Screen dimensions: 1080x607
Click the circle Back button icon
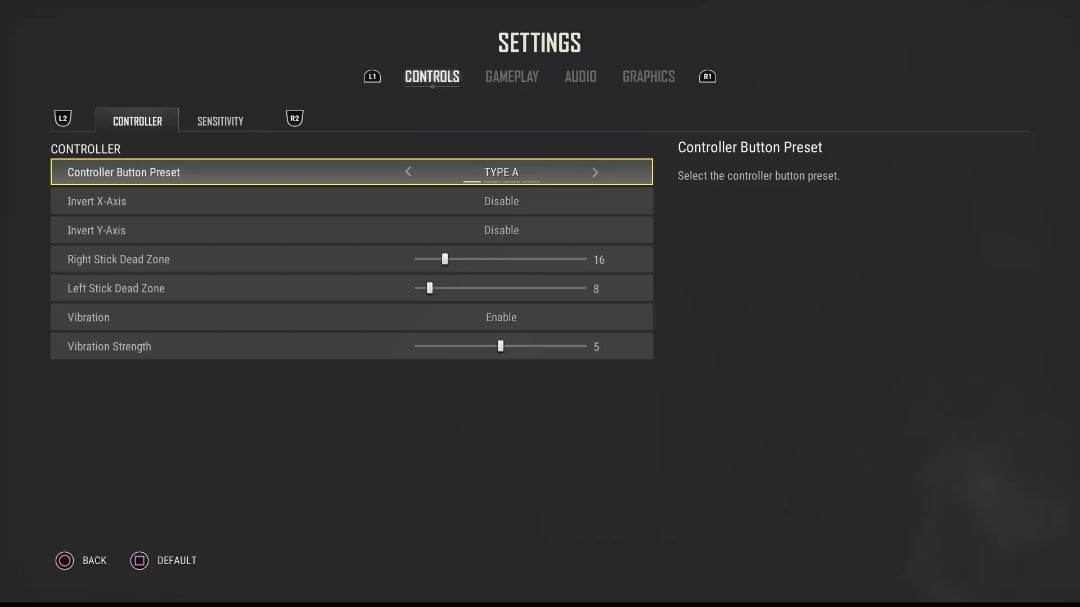point(65,561)
